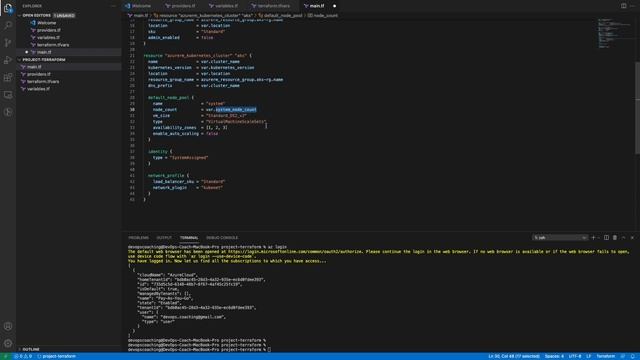The width and height of the screenshot is (640, 360).
Task: Open the zsh terminal selector dropdown
Action: (x=560, y=238)
